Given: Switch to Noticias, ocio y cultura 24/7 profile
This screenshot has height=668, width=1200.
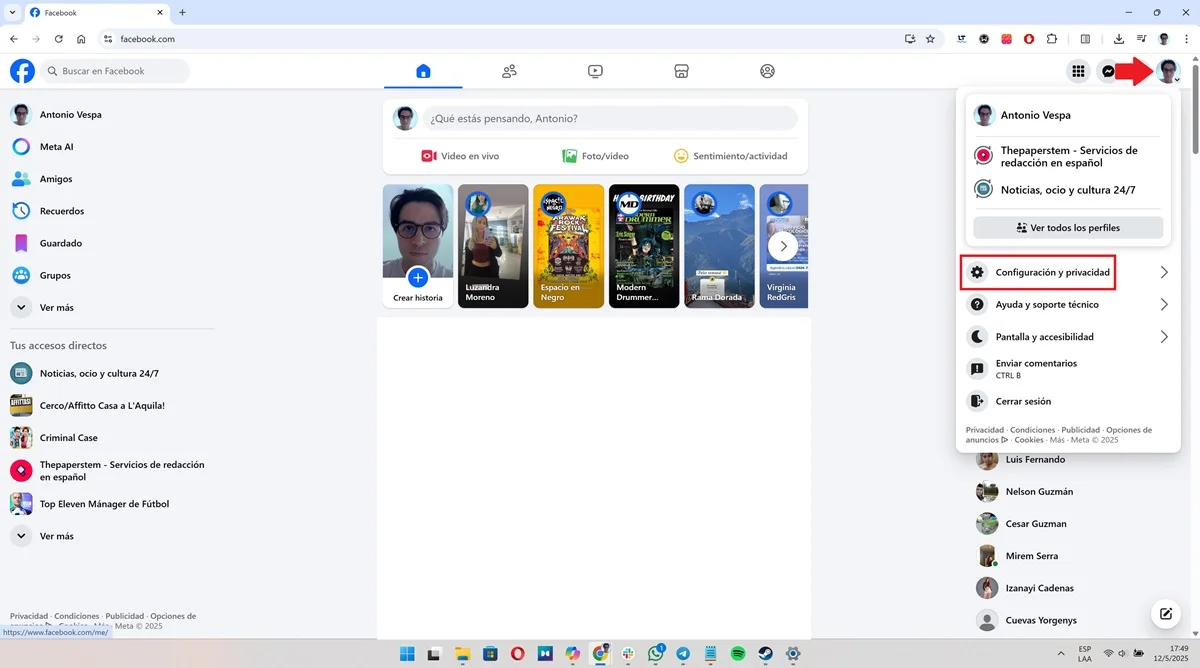Looking at the screenshot, I should (1068, 189).
